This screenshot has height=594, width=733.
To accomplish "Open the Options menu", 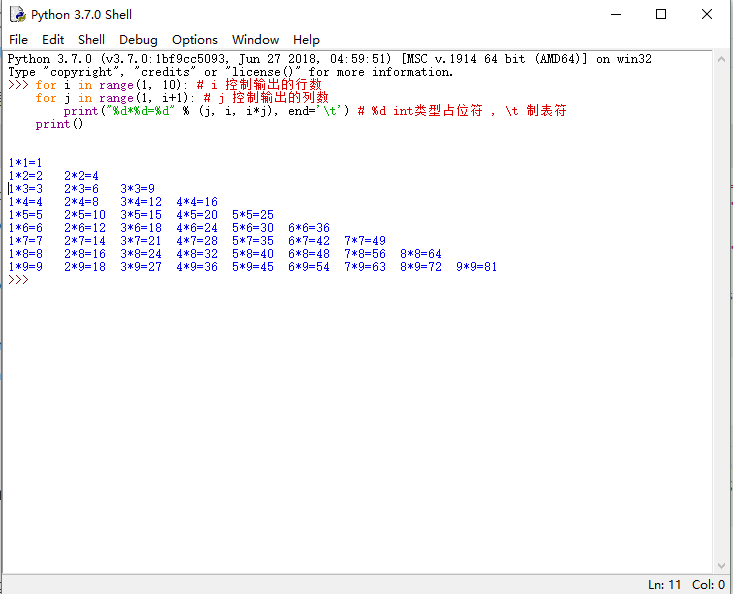I will pyautogui.click(x=194, y=40).
